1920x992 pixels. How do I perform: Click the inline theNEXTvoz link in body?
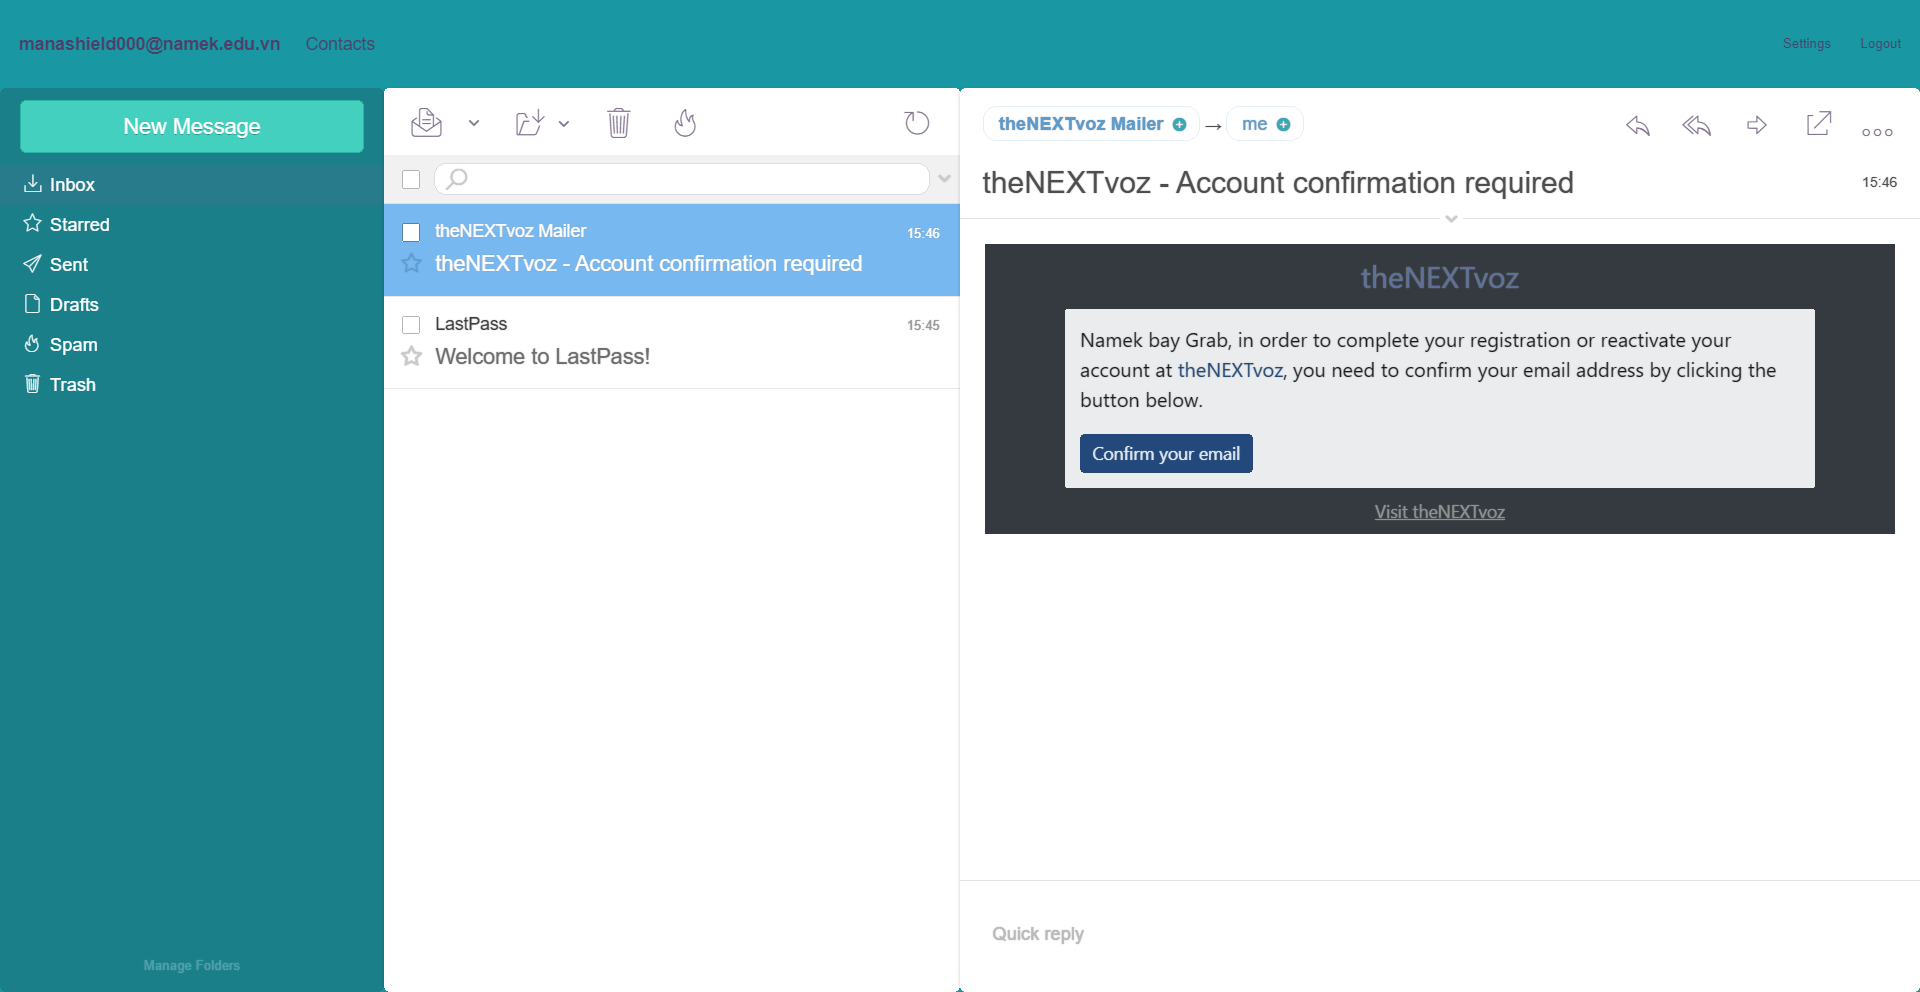point(1230,370)
